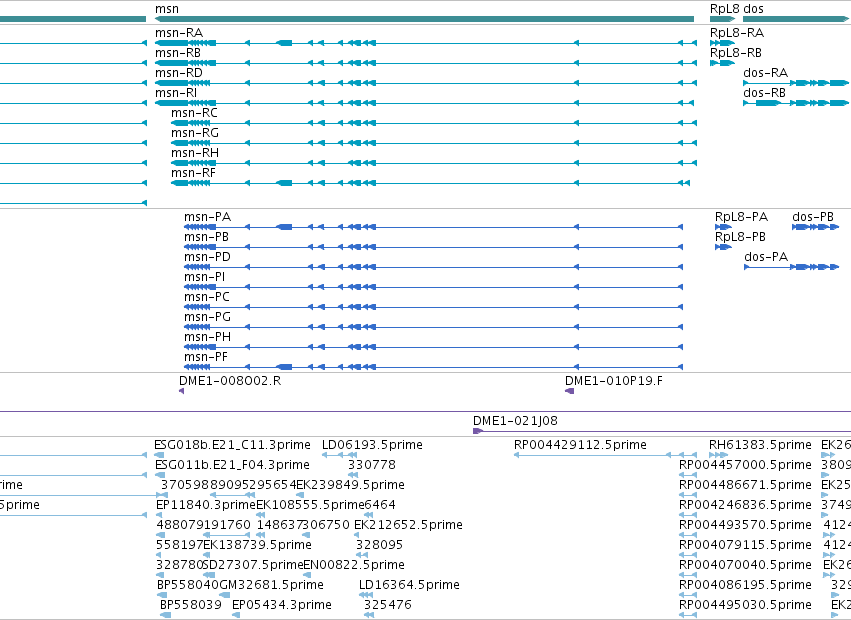This screenshot has height=620, width=851.
Task: Open the msn-PH protein label
Action: click(207, 337)
